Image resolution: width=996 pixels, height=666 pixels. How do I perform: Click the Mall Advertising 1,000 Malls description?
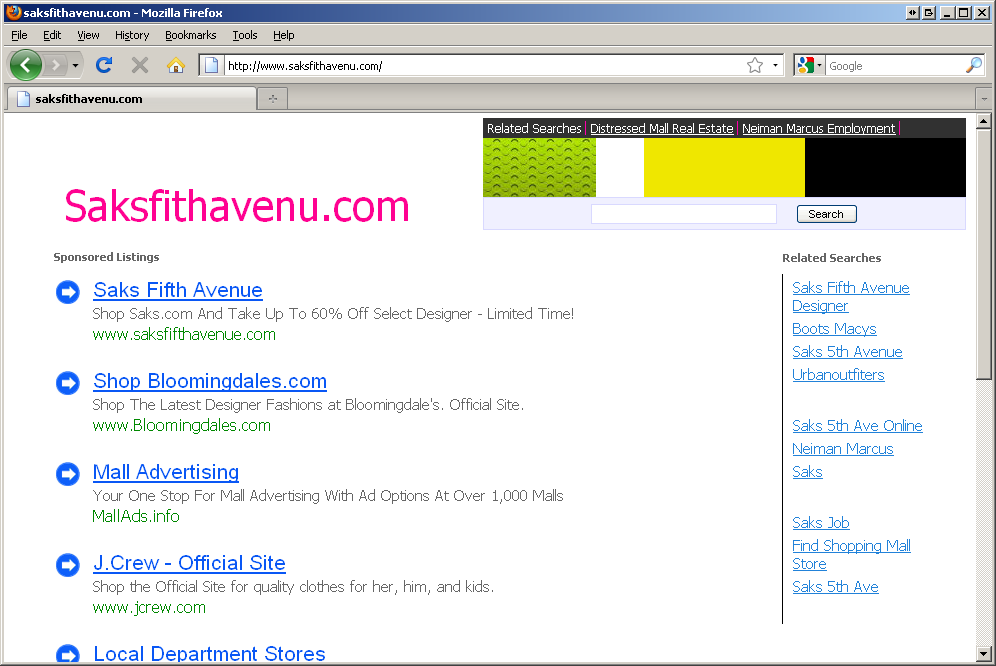[328, 496]
